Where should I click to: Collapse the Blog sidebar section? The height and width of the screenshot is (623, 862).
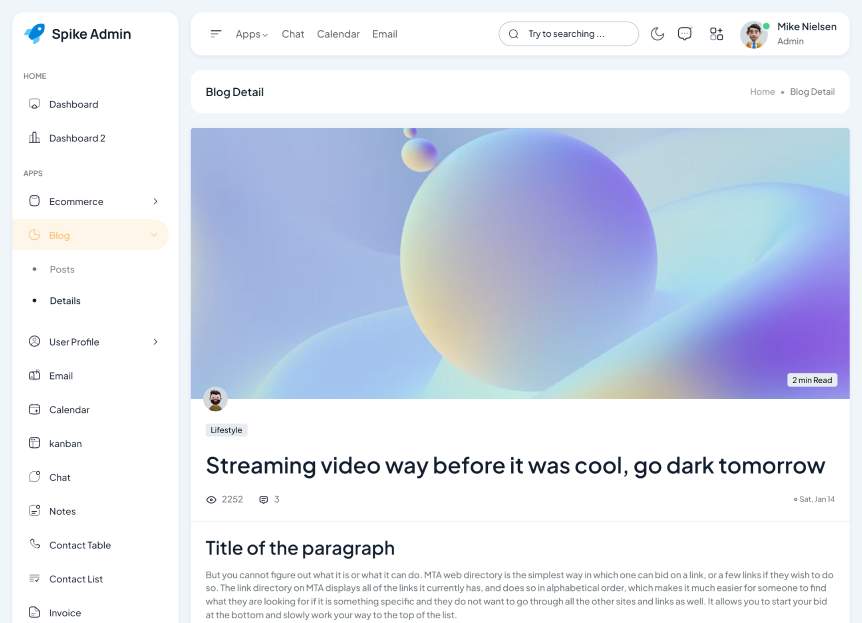pyautogui.click(x=154, y=235)
